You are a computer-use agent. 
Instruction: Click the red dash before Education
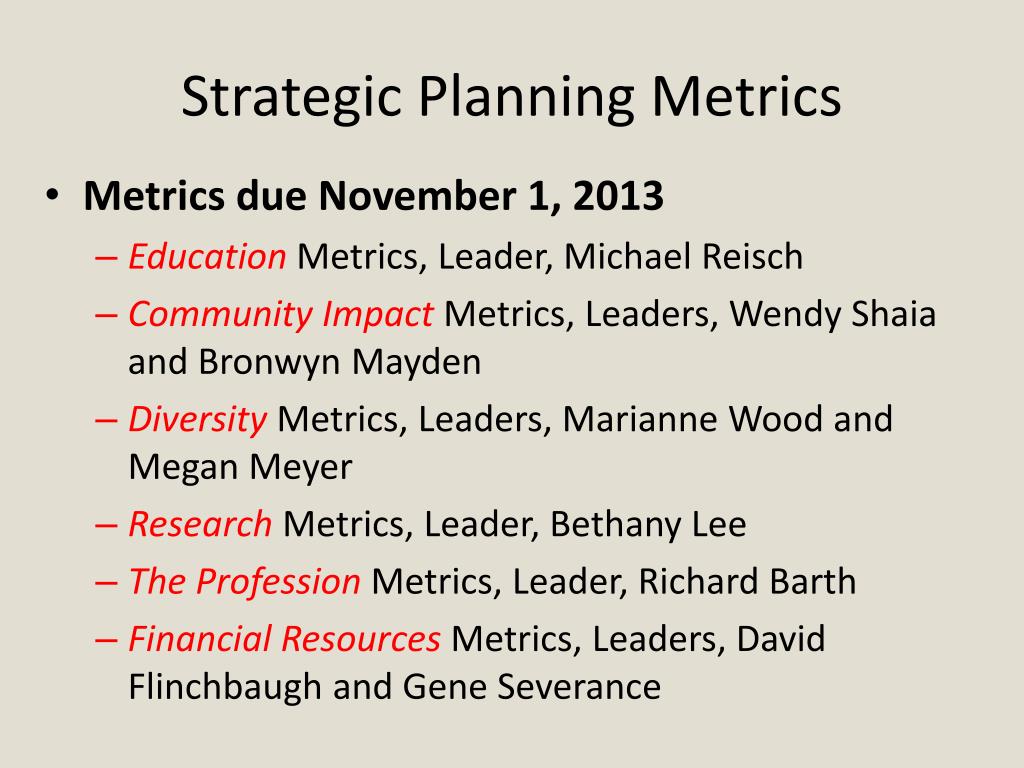pyautogui.click(x=106, y=257)
